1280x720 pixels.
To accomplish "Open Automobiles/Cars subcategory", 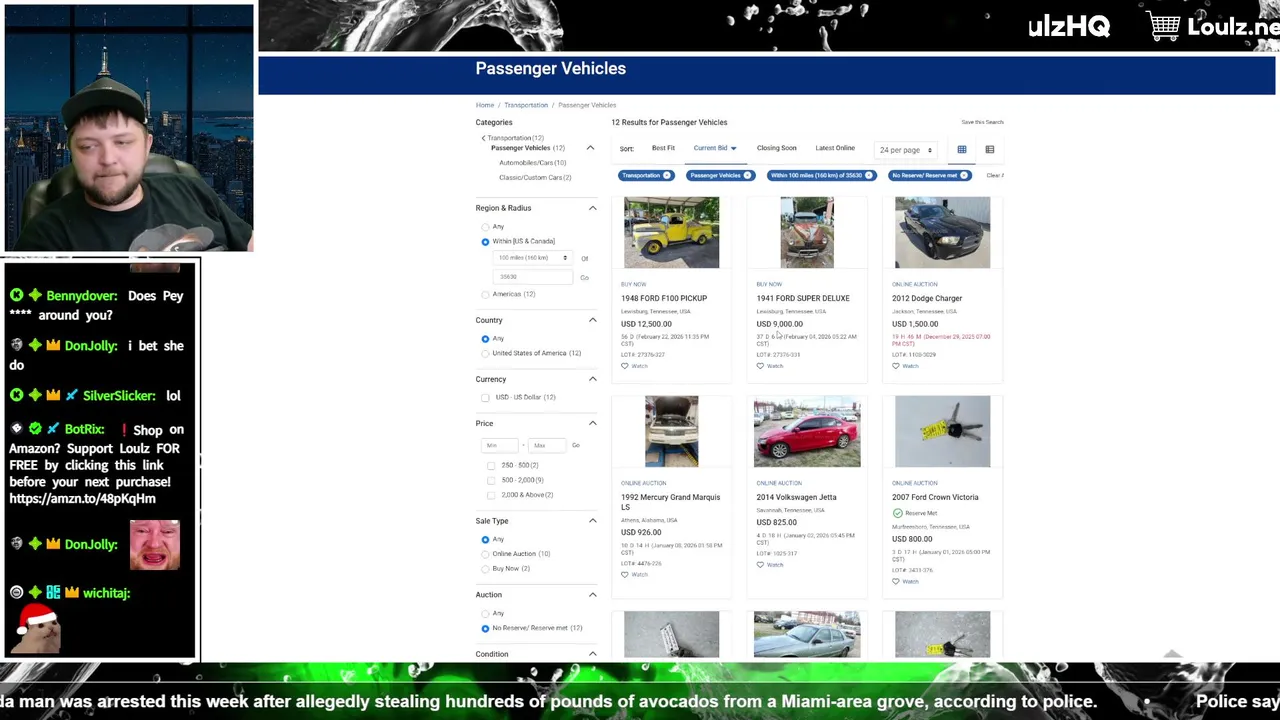I will (533, 163).
